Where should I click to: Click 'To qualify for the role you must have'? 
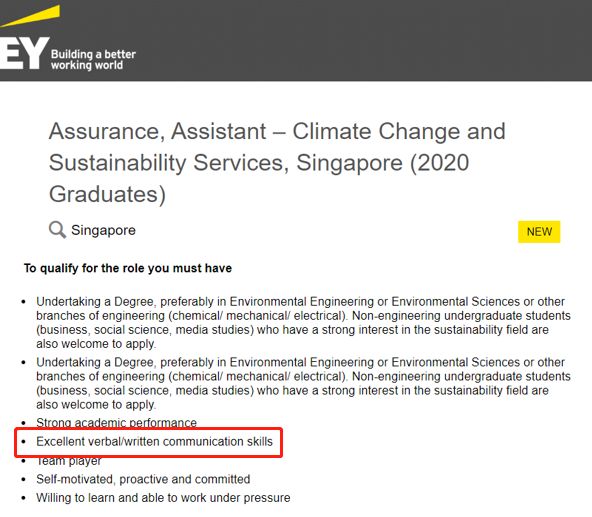pos(128,268)
